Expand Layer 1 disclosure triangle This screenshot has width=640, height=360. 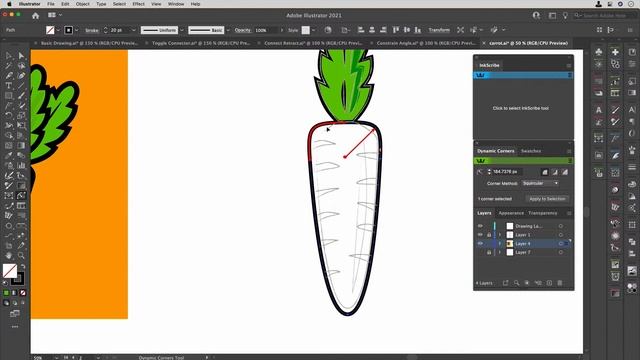[x=500, y=235]
